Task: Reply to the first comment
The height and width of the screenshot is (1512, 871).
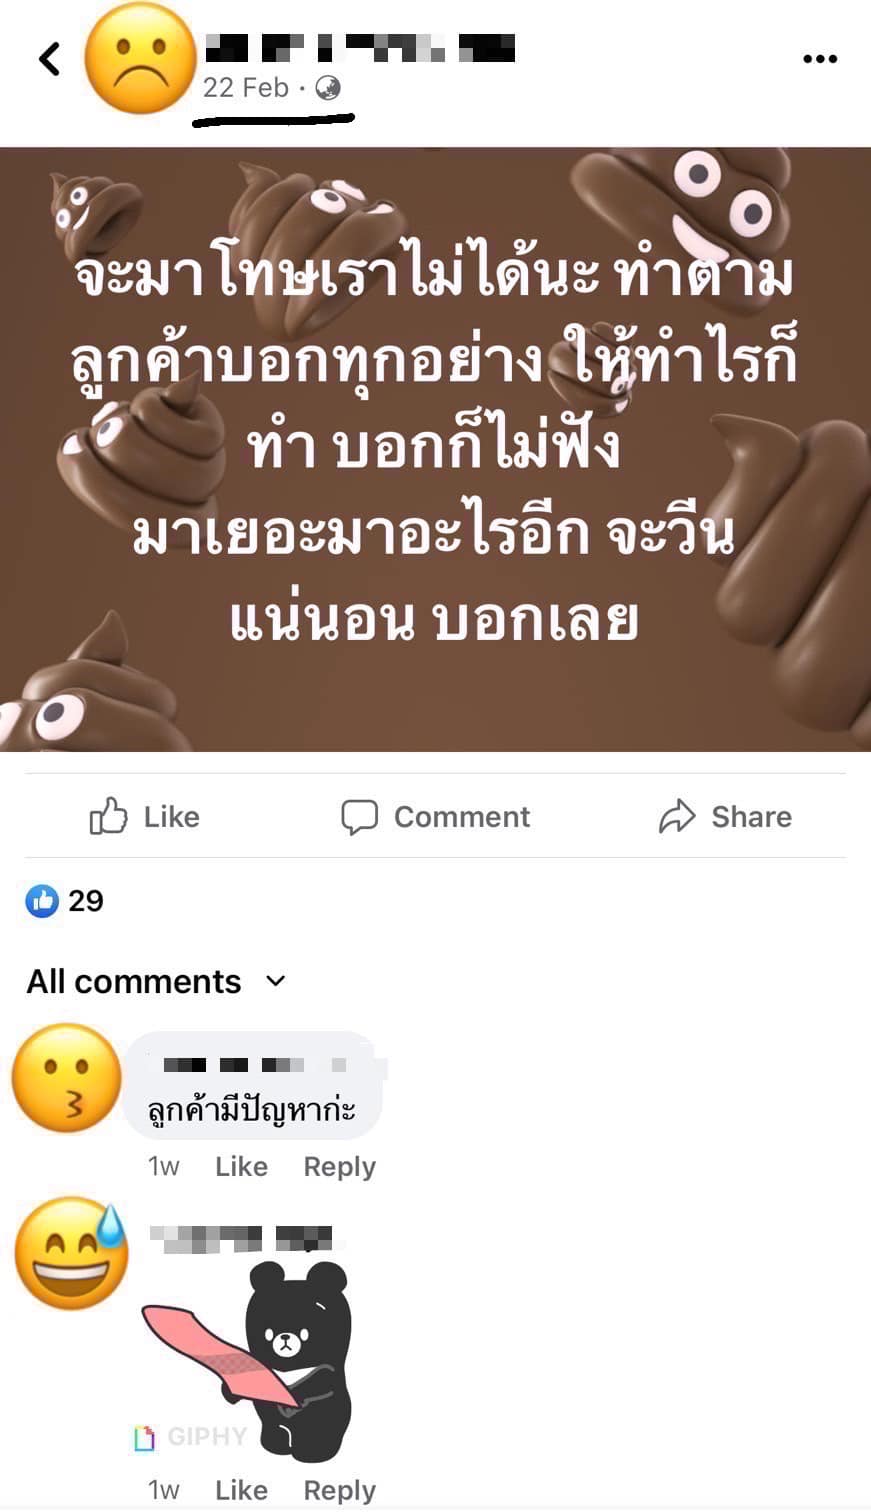Action: click(x=340, y=1167)
